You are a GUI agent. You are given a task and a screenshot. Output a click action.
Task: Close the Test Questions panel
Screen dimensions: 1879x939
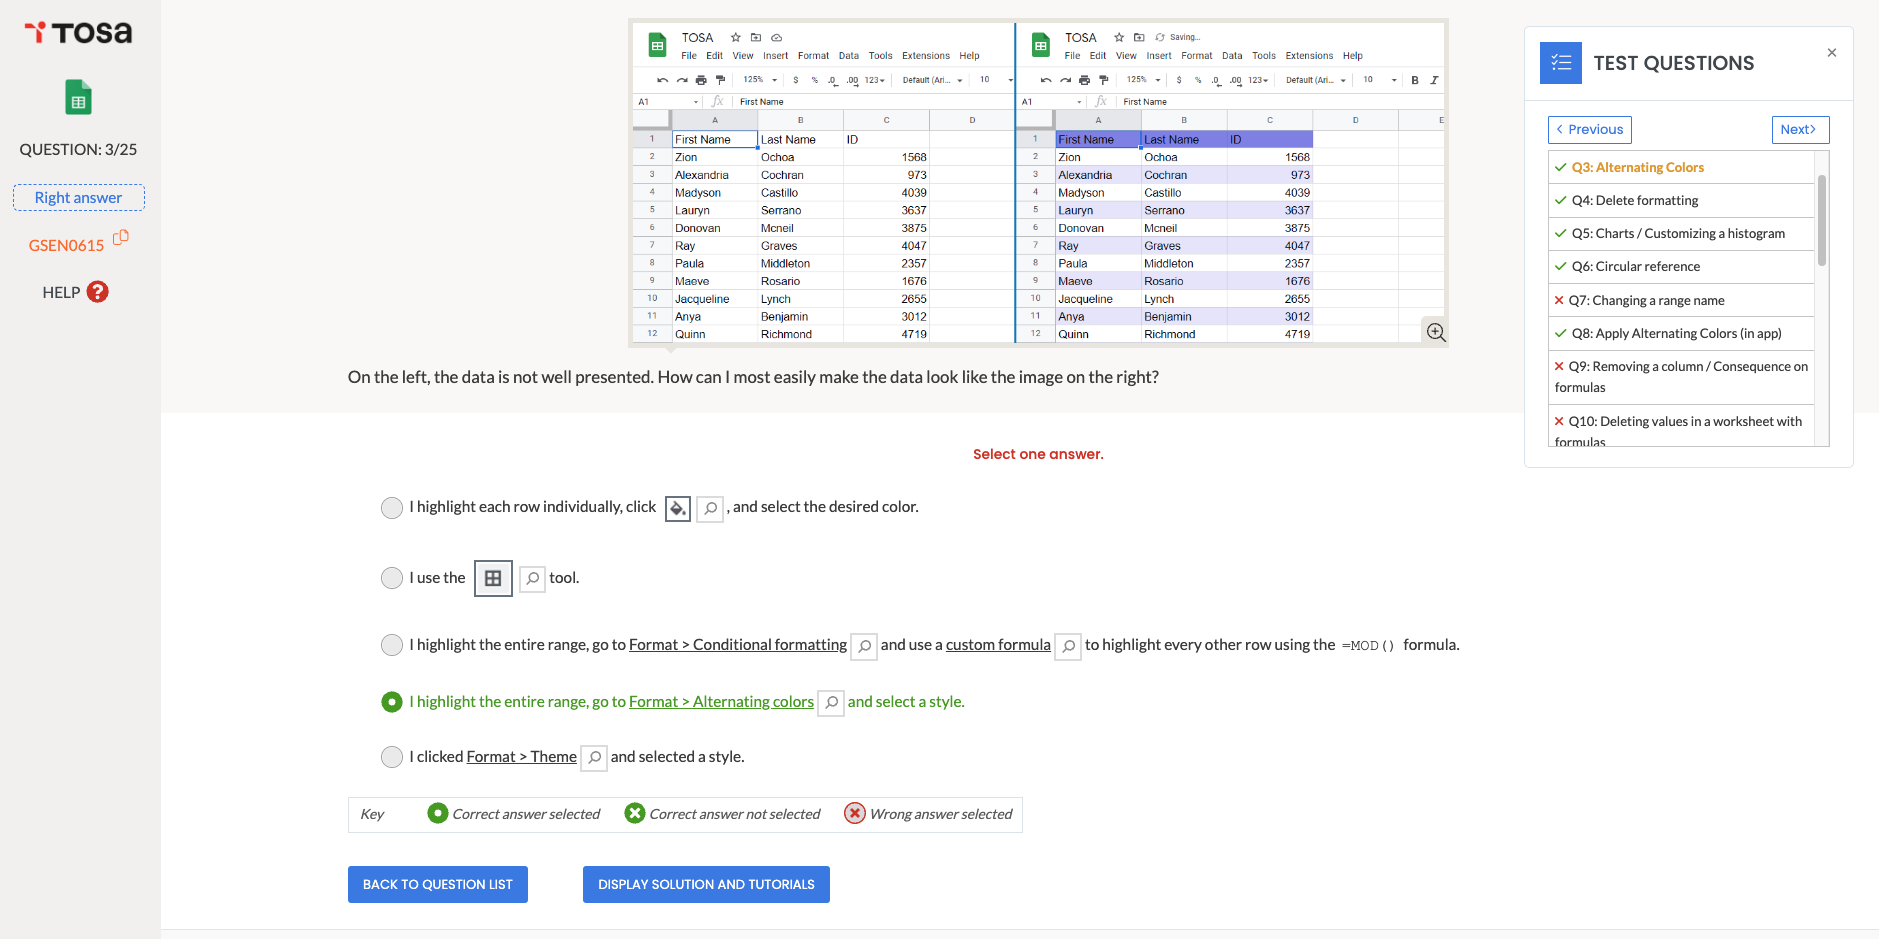(1832, 53)
